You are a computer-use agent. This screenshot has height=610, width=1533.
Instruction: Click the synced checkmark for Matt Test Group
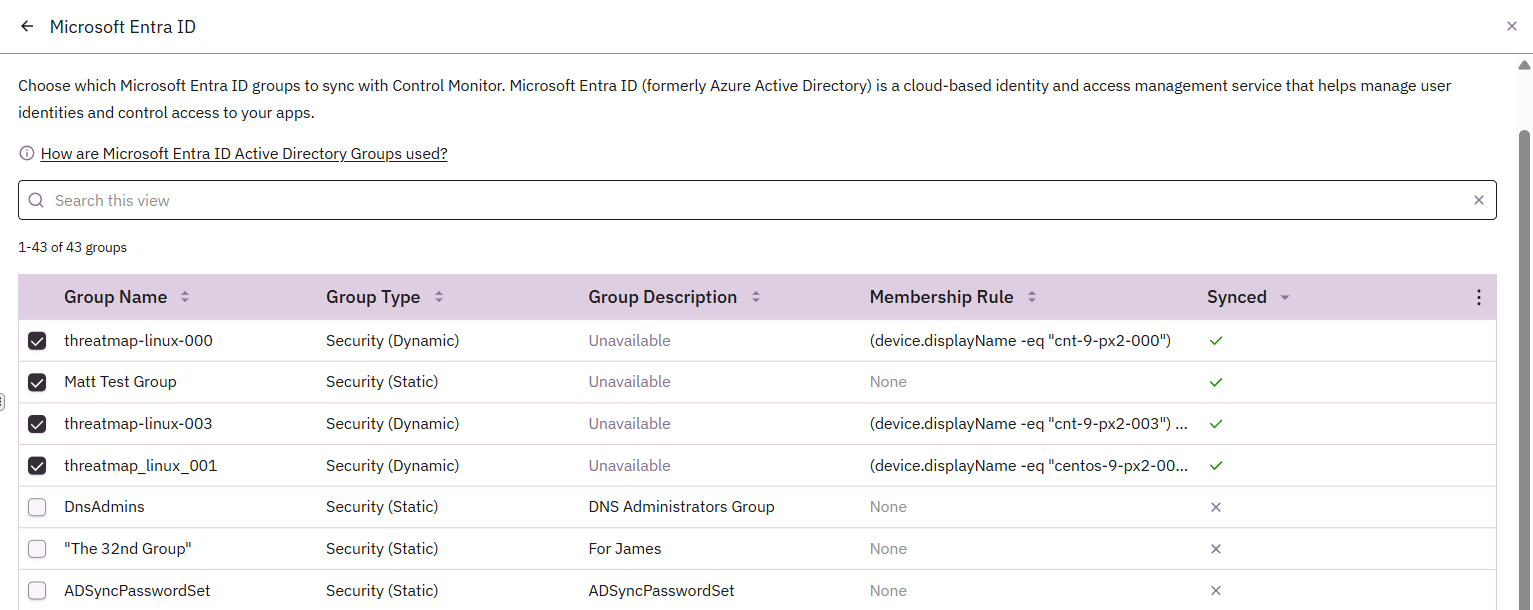[x=1216, y=382]
